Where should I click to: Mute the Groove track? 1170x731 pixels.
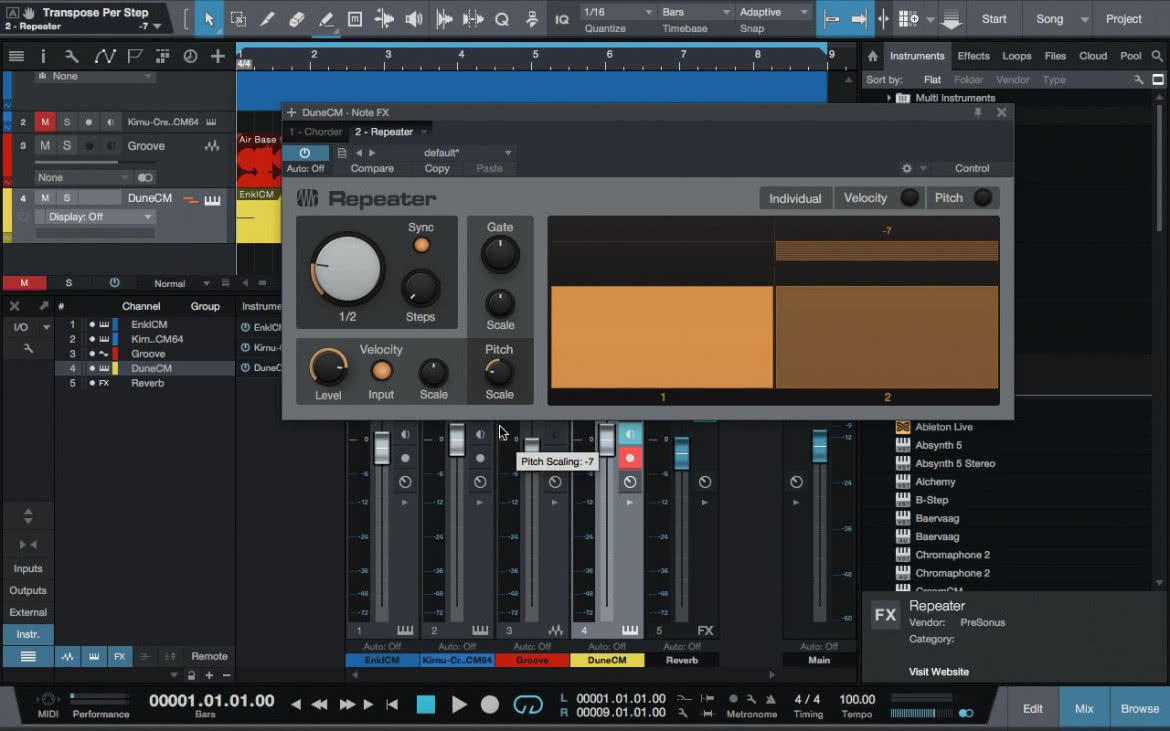[x=46, y=145]
